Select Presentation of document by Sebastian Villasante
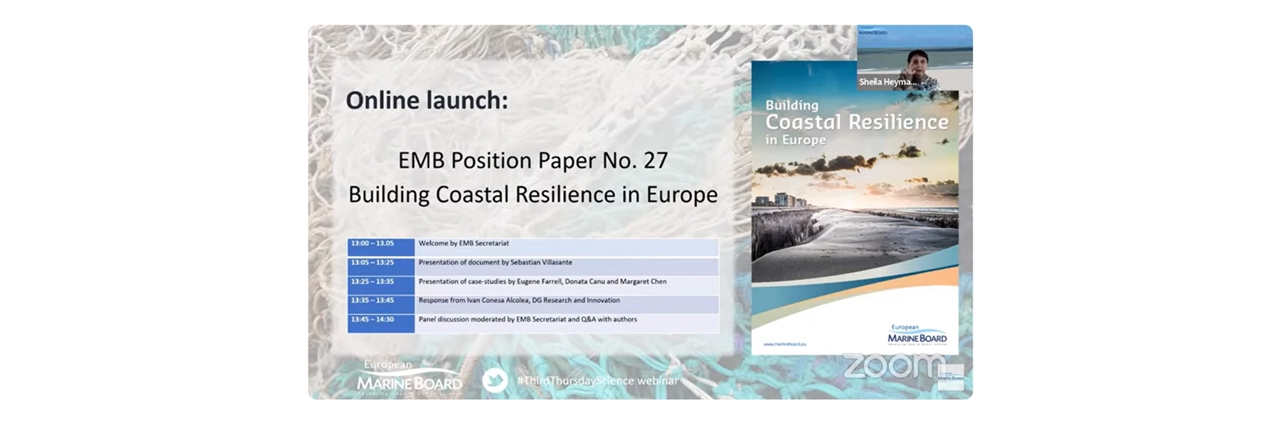The width and height of the screenshot is (1274, 429). pyautogui.click(x=567, y=266)
